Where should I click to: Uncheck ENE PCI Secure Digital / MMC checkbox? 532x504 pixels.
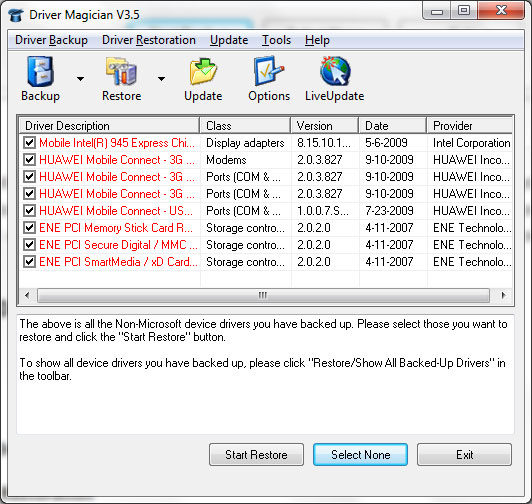pos(30,244)
